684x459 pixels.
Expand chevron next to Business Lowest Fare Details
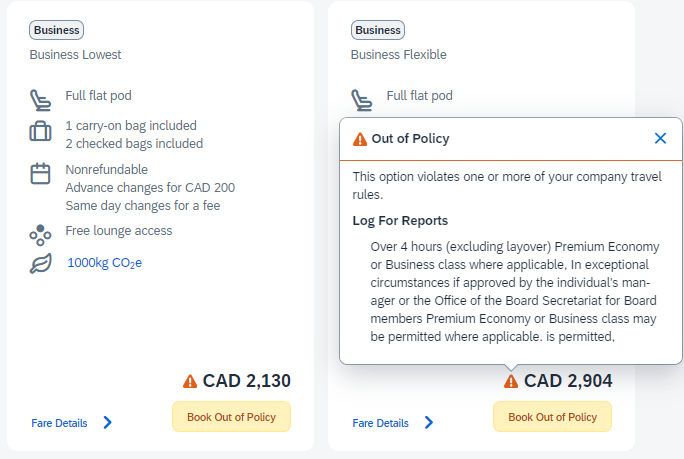tap(107, 422)
